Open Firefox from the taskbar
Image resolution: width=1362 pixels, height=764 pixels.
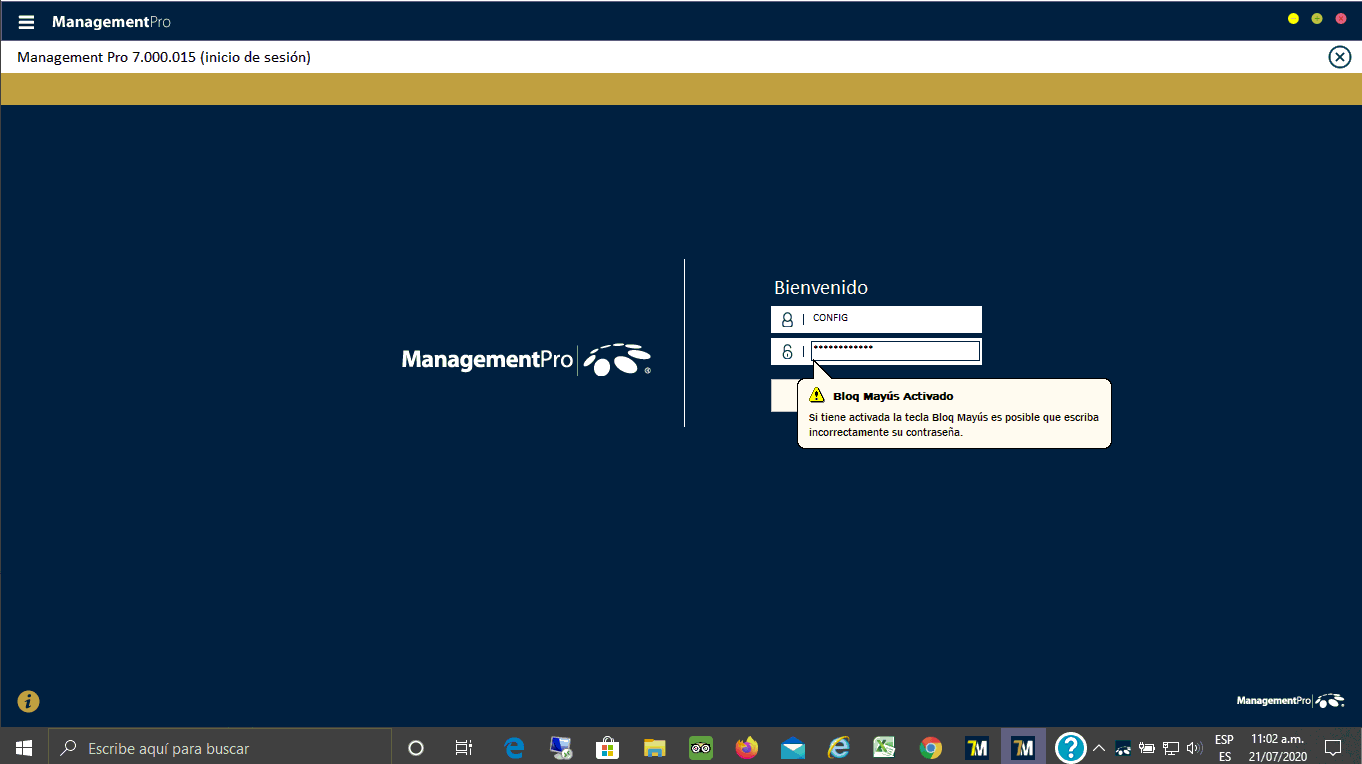click(x=746, y=747)
